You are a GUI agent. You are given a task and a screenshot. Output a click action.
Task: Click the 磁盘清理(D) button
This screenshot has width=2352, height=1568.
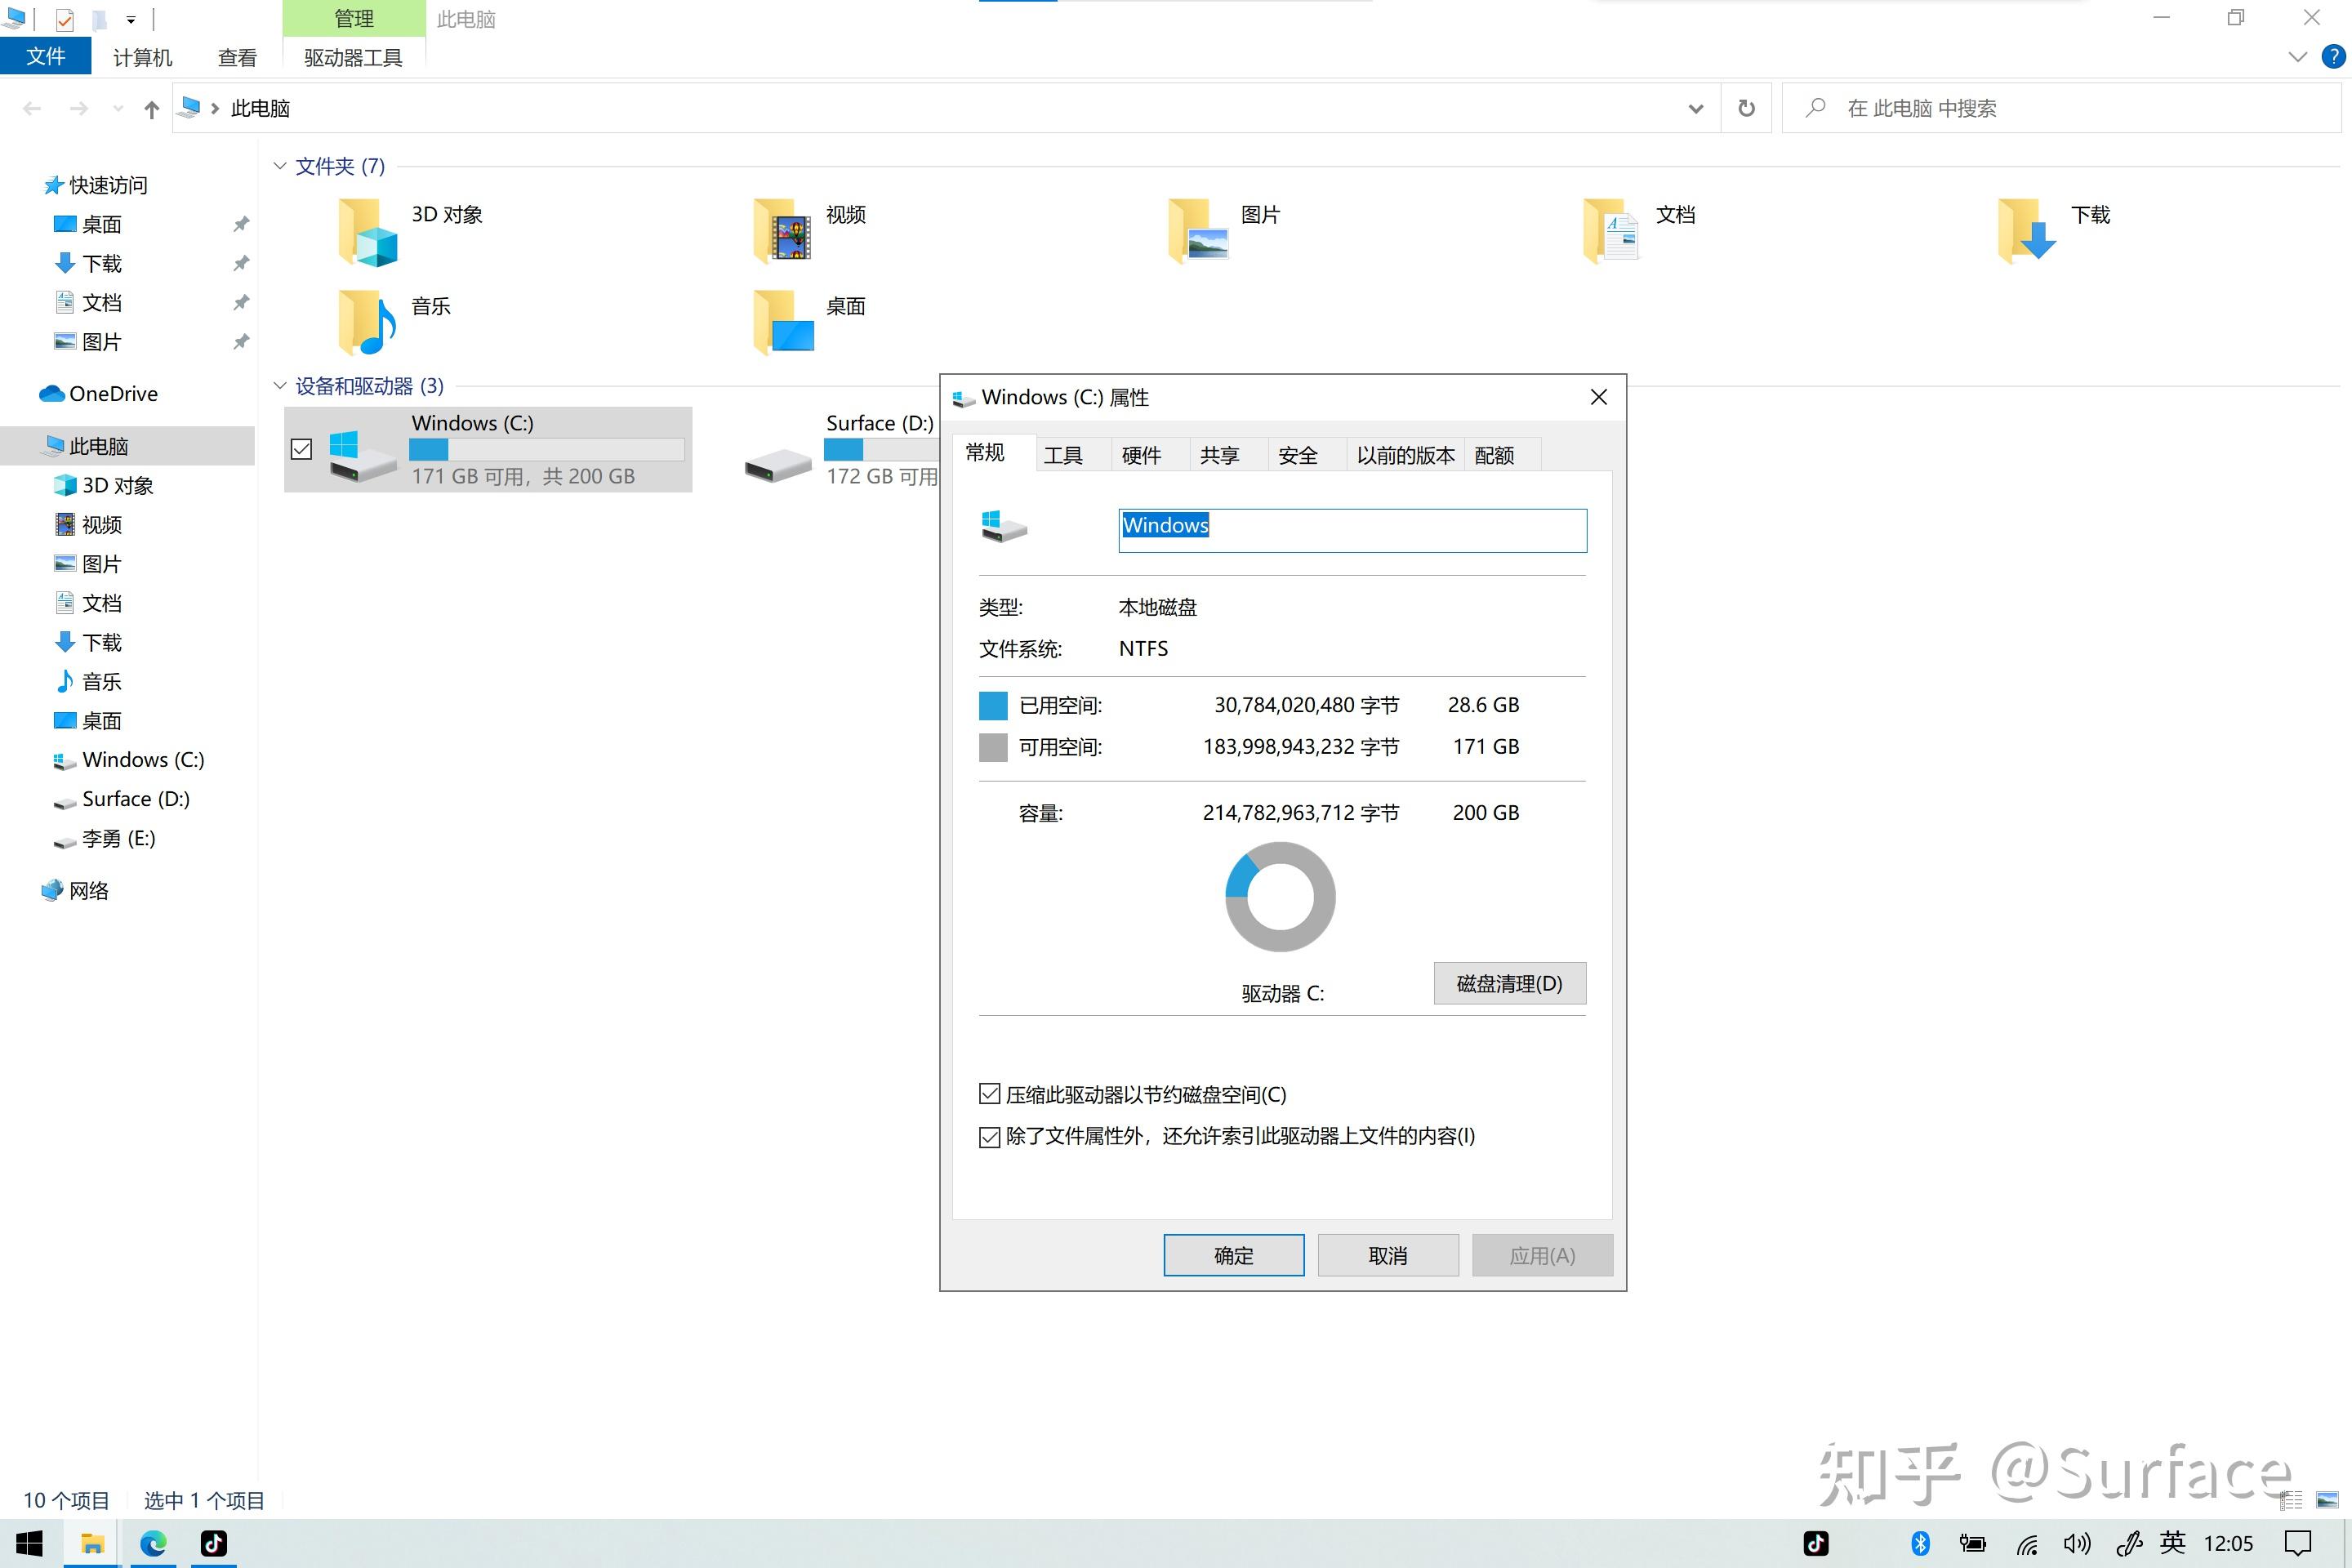(x=1509, y=983)
